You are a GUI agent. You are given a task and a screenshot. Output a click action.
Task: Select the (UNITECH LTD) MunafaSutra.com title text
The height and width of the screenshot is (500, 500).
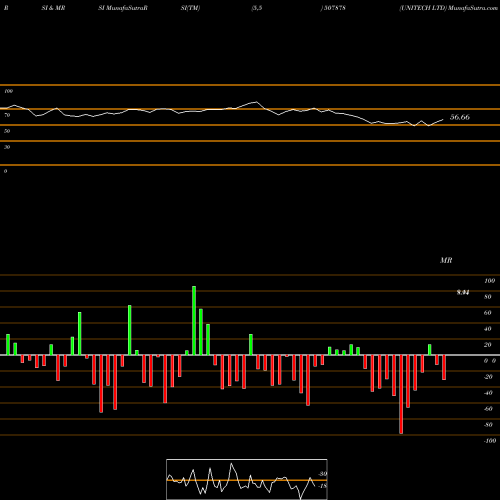coord(448,8)
